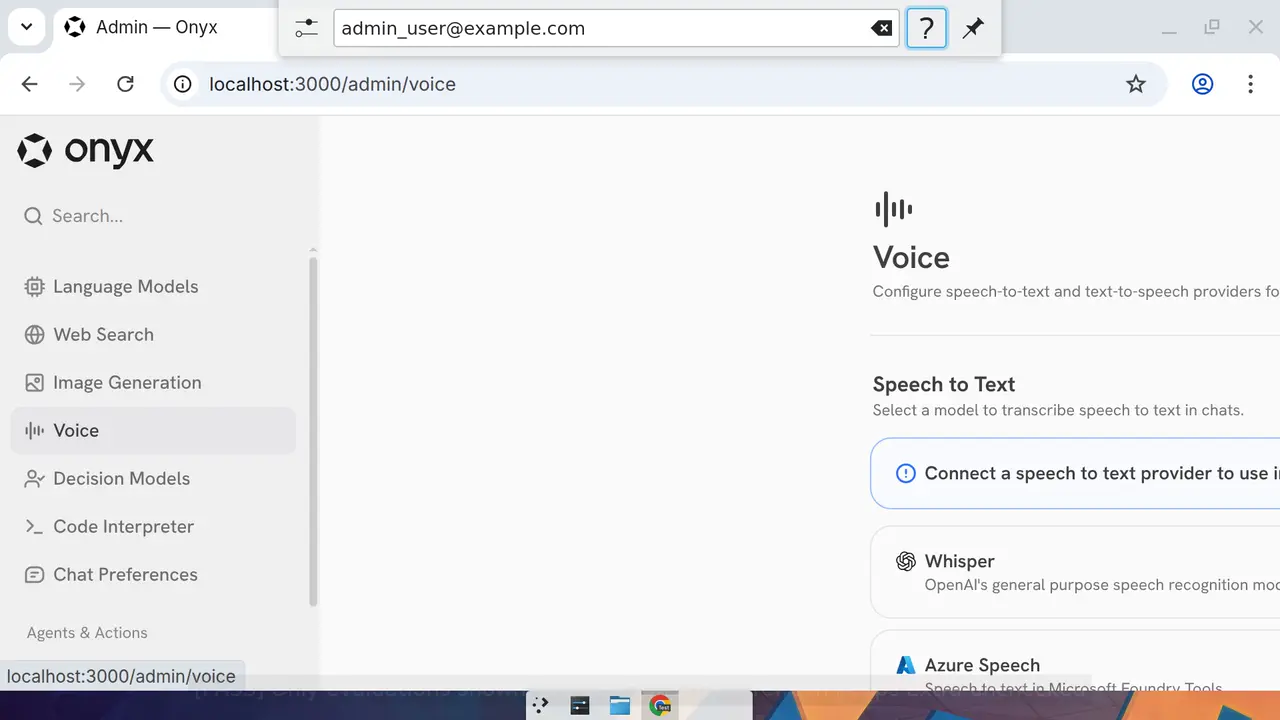Open Web Search settings
Viewport: 1280px width, 720px height.
pyautogui.click(x=154, y=335)
